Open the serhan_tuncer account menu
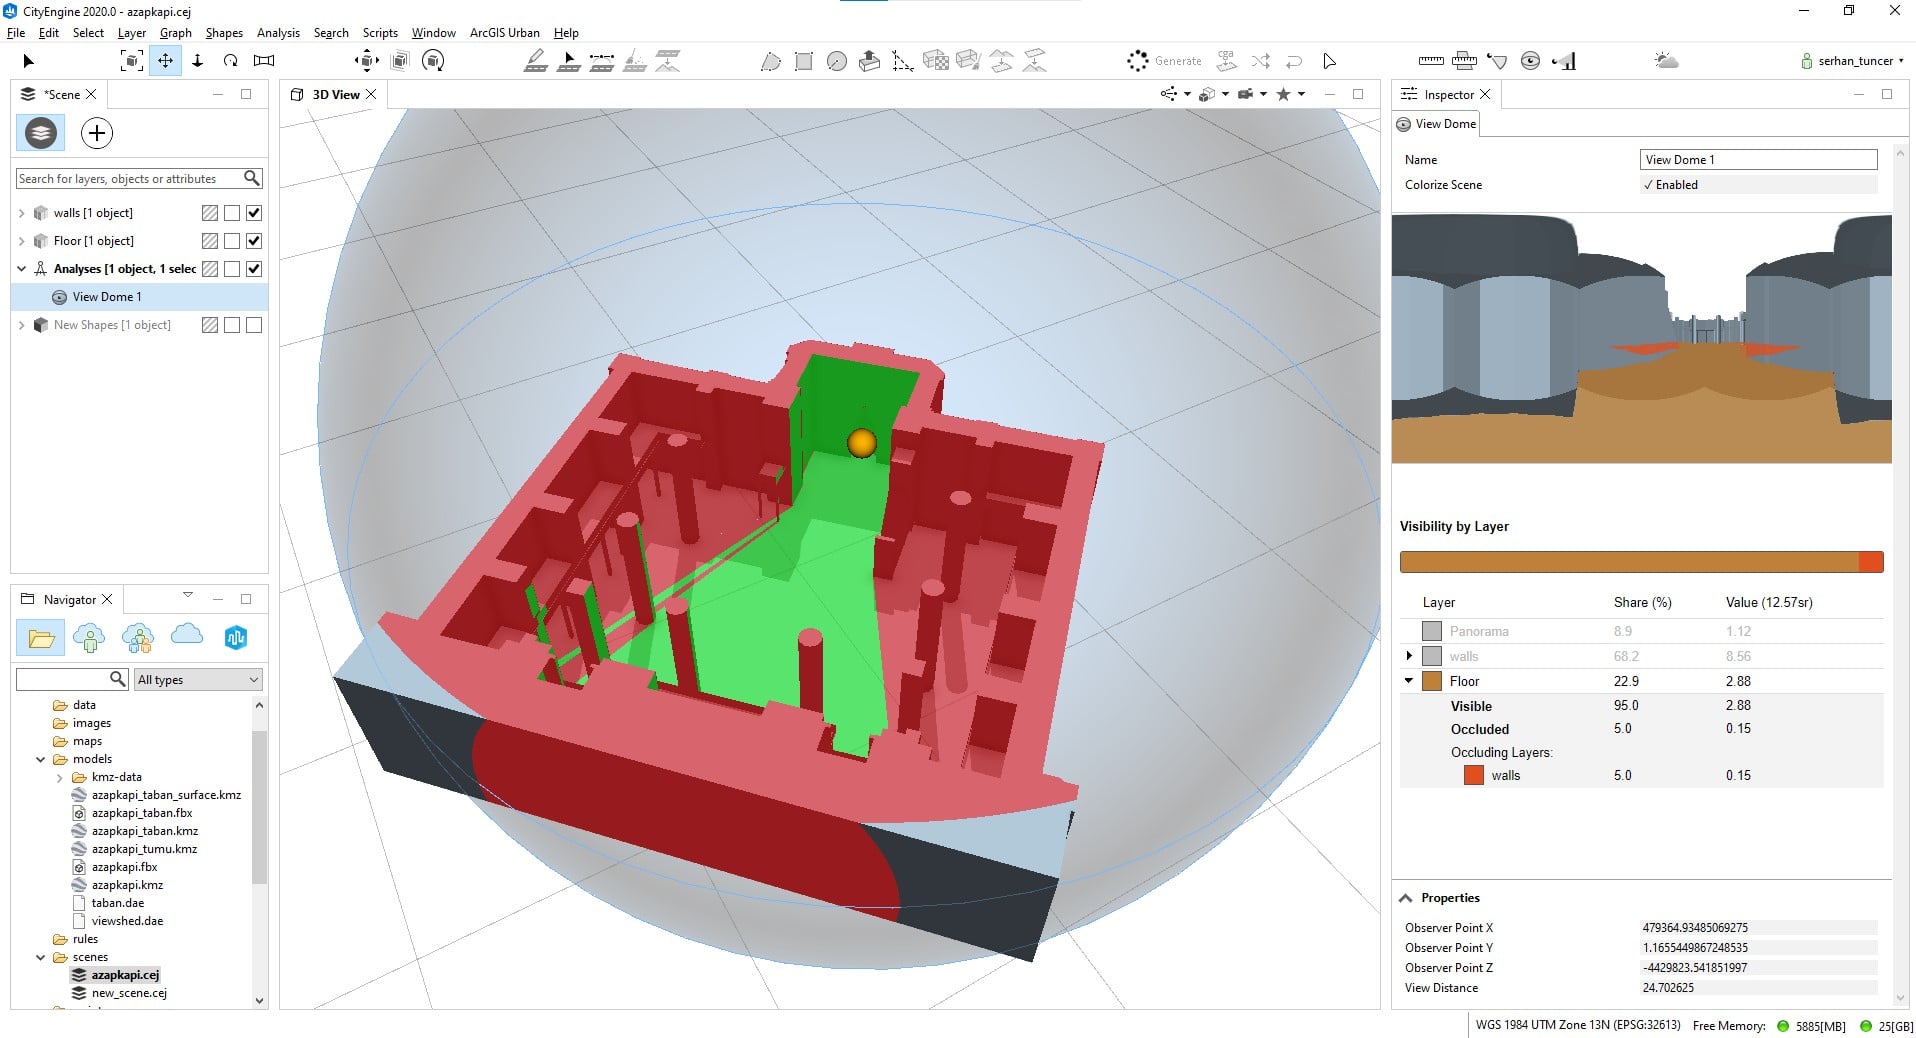Viewport: 1916px width, 1038px height. click(x=1852, y=61)
